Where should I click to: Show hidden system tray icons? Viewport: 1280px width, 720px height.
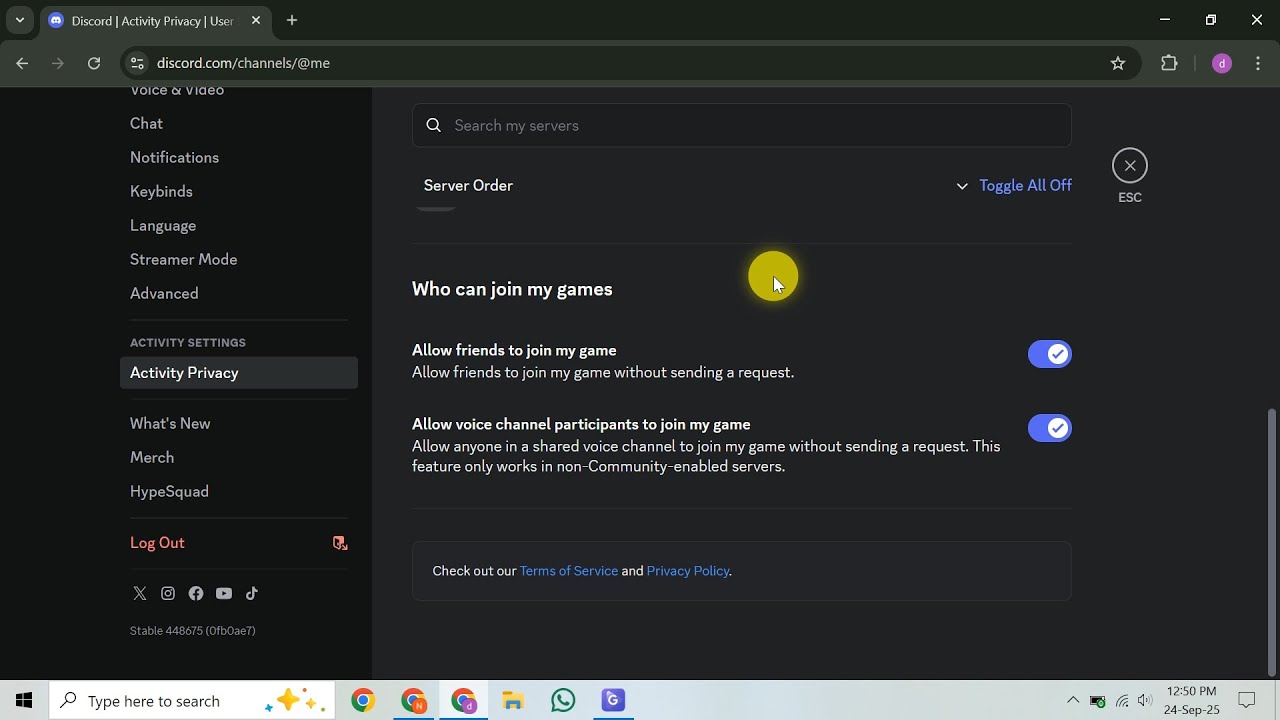click(x=1073, y=701)
